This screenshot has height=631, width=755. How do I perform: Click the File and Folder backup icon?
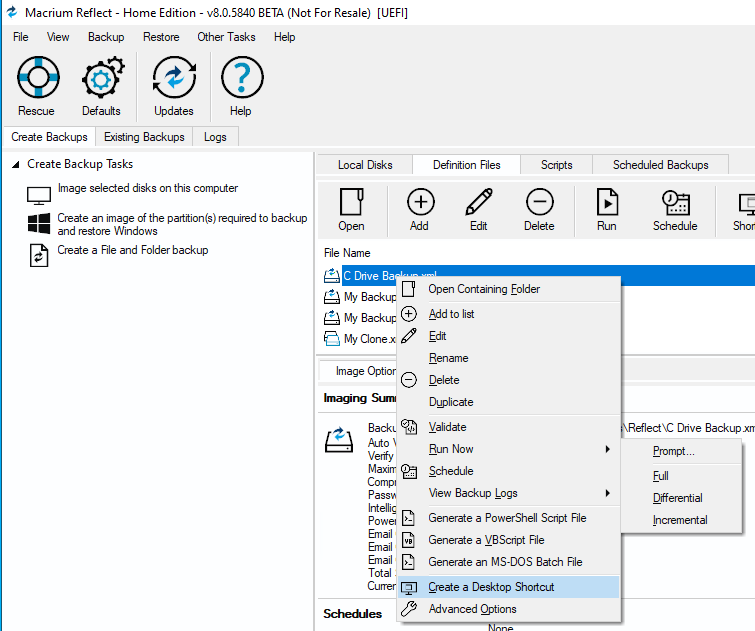[x=39, y=255]
